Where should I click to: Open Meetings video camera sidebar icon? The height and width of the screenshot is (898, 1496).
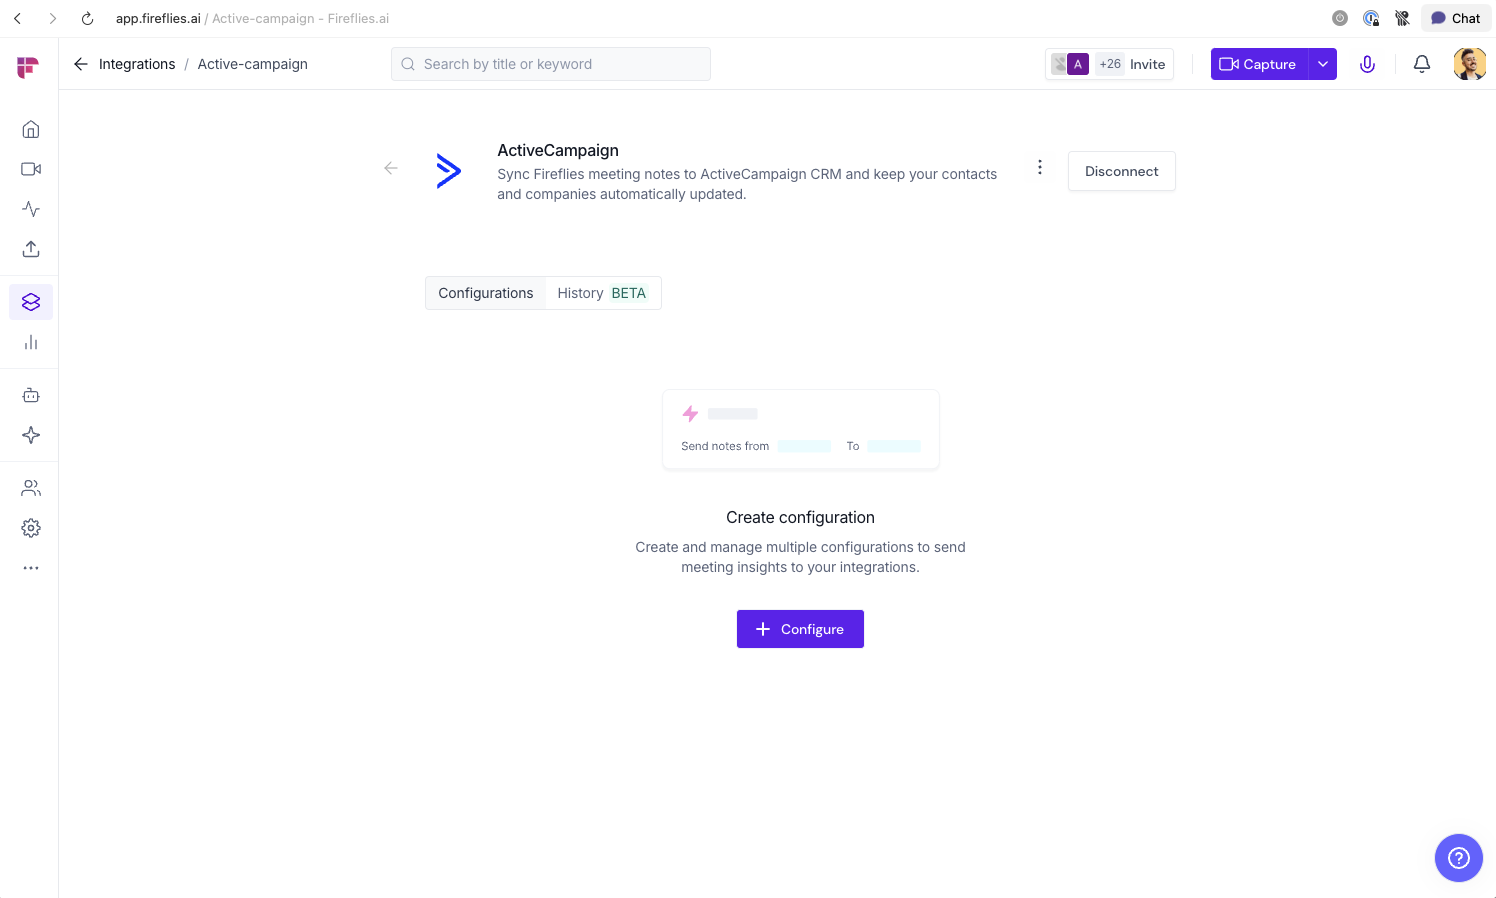tap(31, 169)
